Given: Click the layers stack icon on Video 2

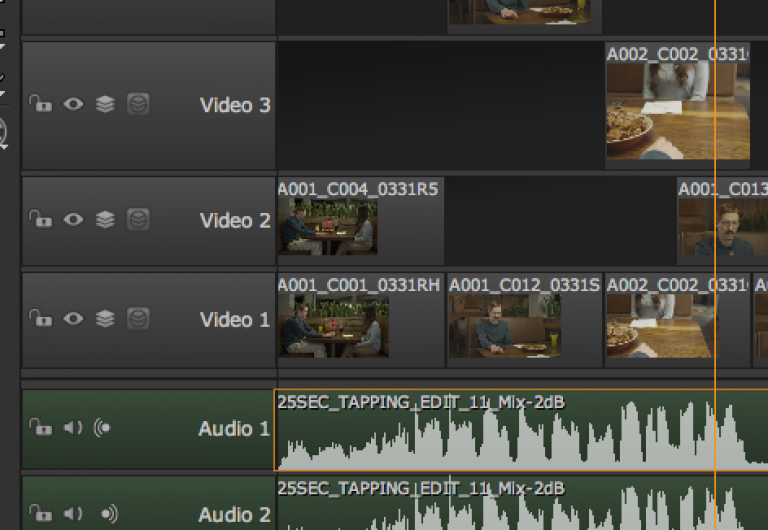Looking at the screenshot, I should pos(105,220).
